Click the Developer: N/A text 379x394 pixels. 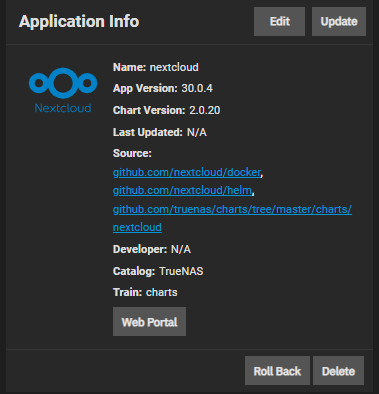[x=152, y=249]
